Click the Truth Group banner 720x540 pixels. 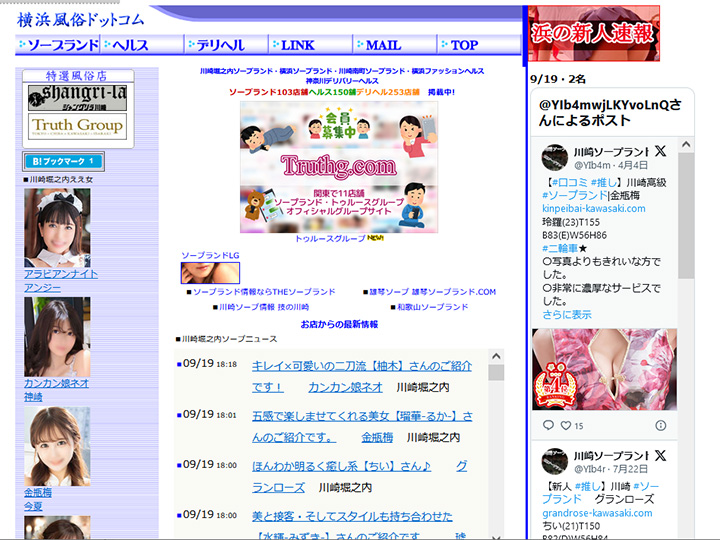pos(78,126)
